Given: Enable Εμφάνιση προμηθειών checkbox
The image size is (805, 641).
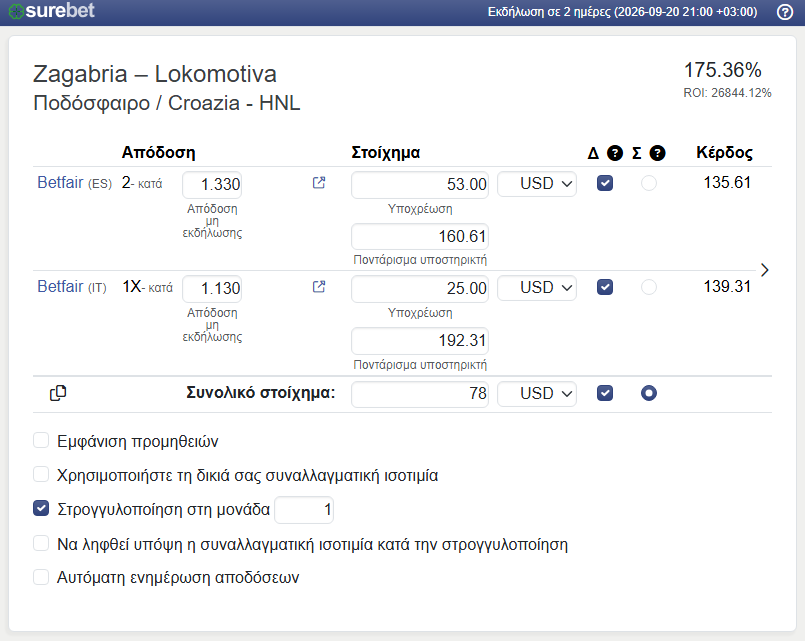Looking at the screenshot, I should pyautogui.click(x=41, y=440).
